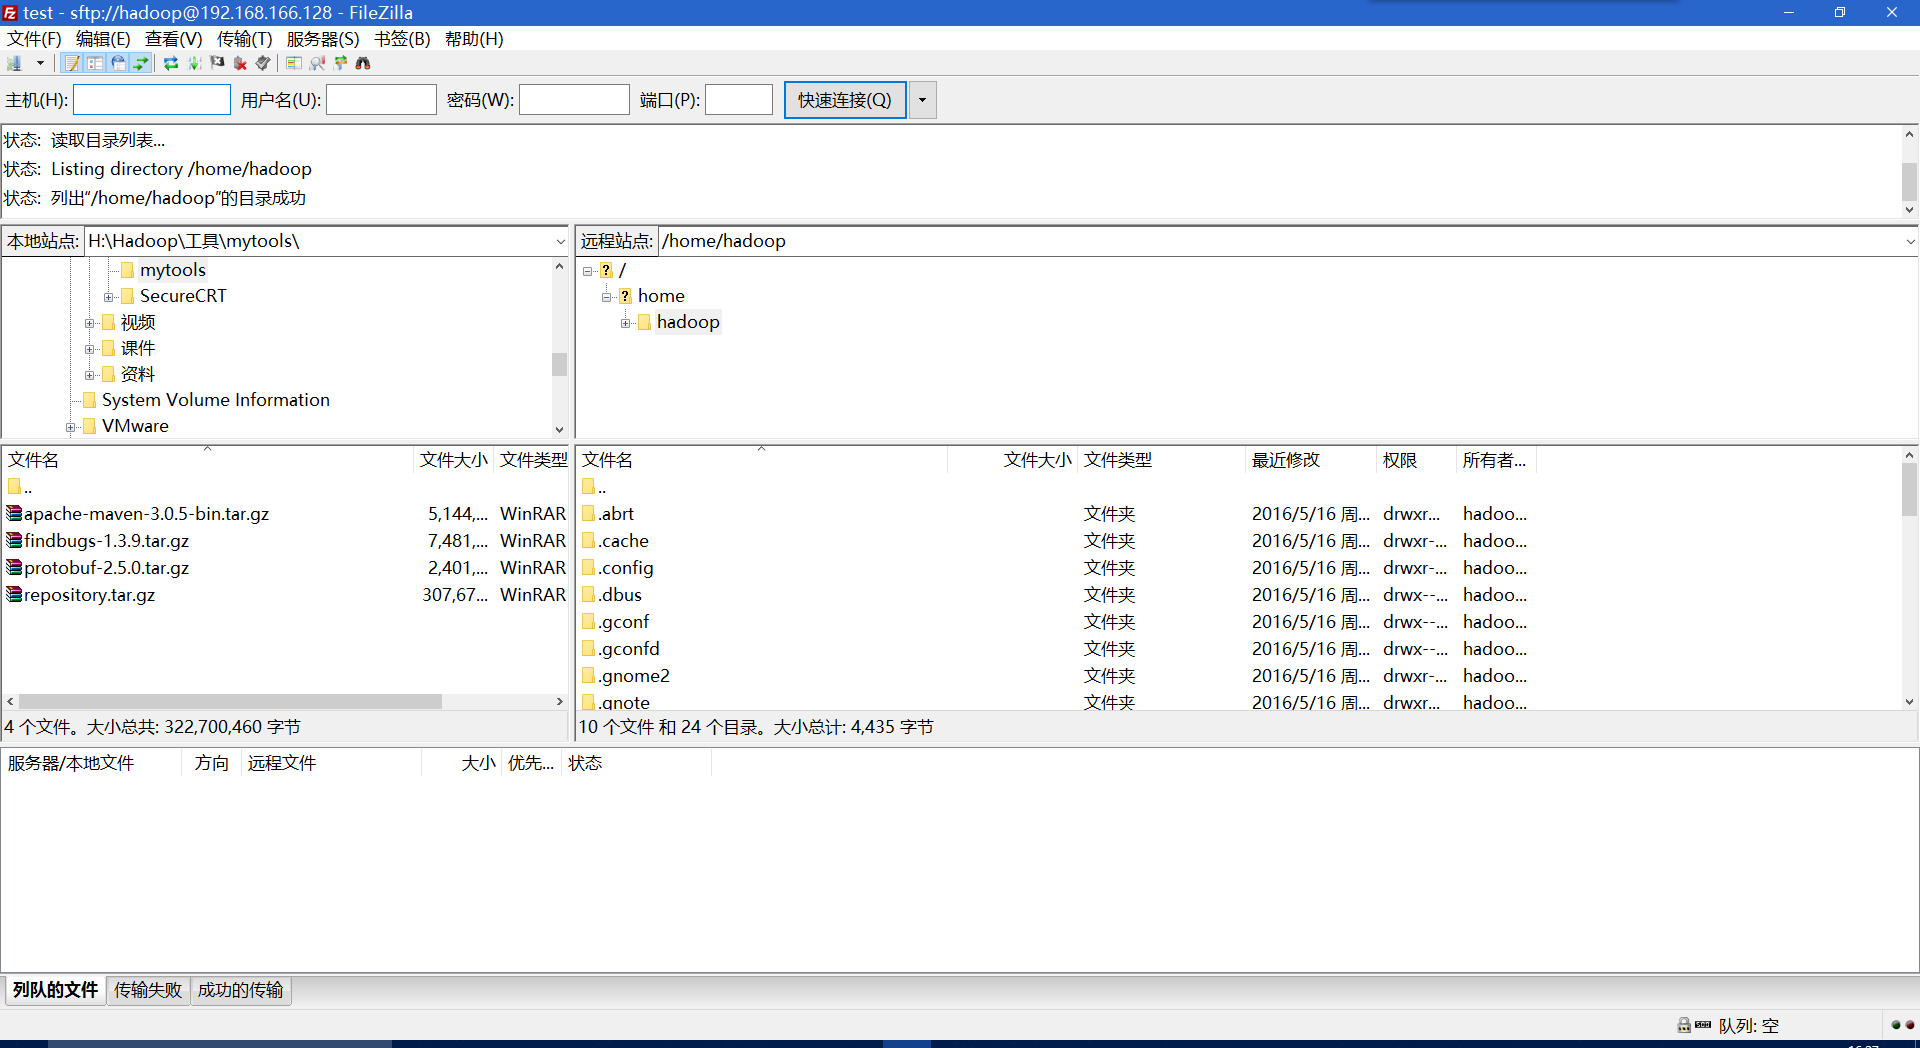
Task: Open the Site Manager icon
Action: pos(15,63)
